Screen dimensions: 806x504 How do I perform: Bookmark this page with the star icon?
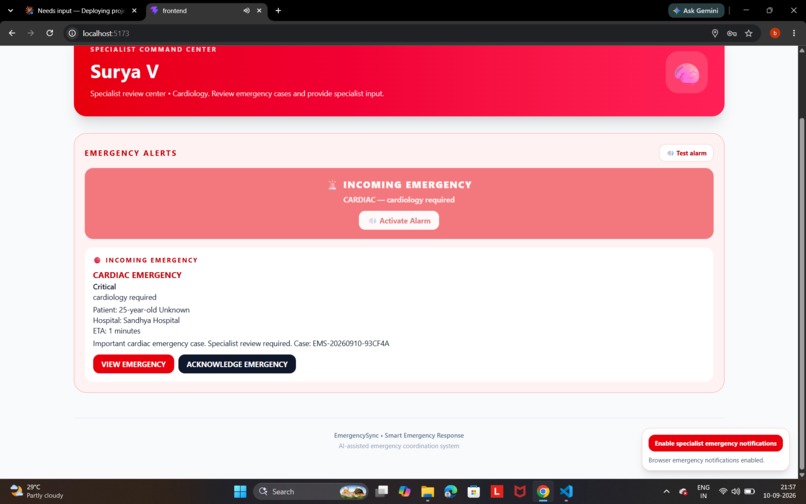(x=748, y=33)
